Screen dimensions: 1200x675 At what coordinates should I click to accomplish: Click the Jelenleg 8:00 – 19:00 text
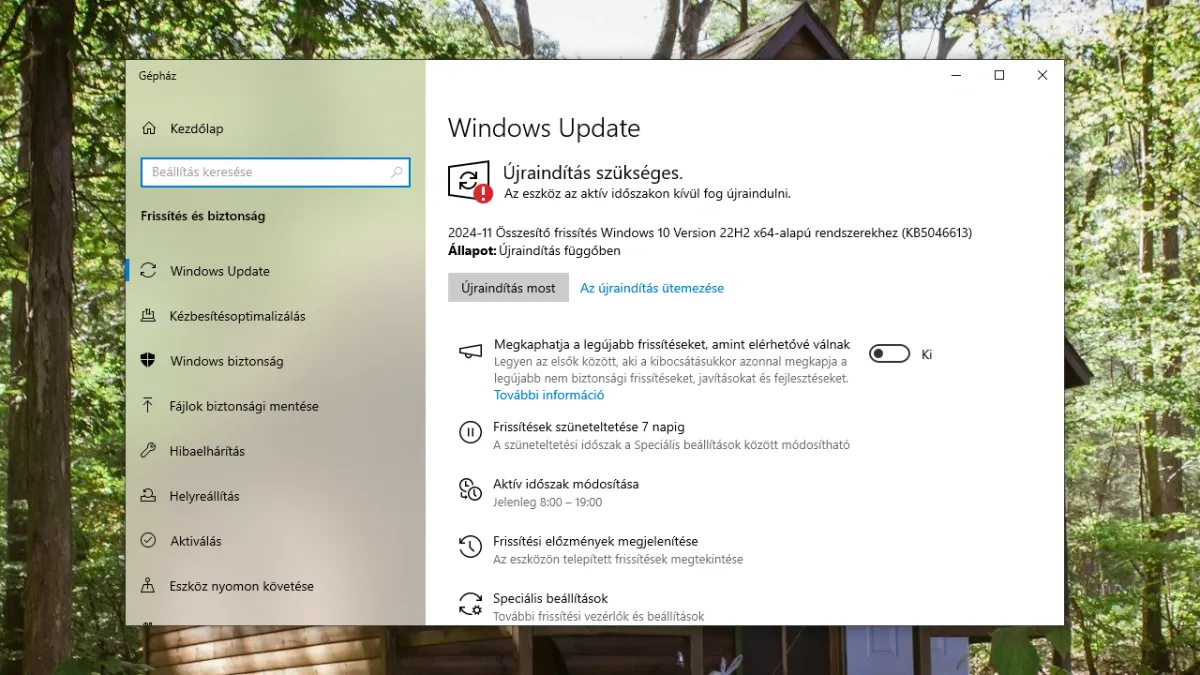point(548,502)
